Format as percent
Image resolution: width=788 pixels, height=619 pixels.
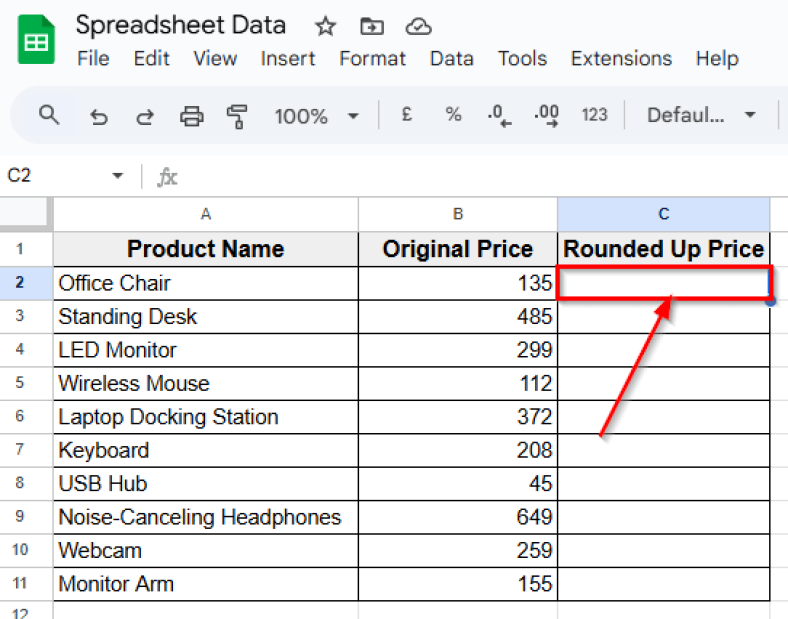(453, 115)
